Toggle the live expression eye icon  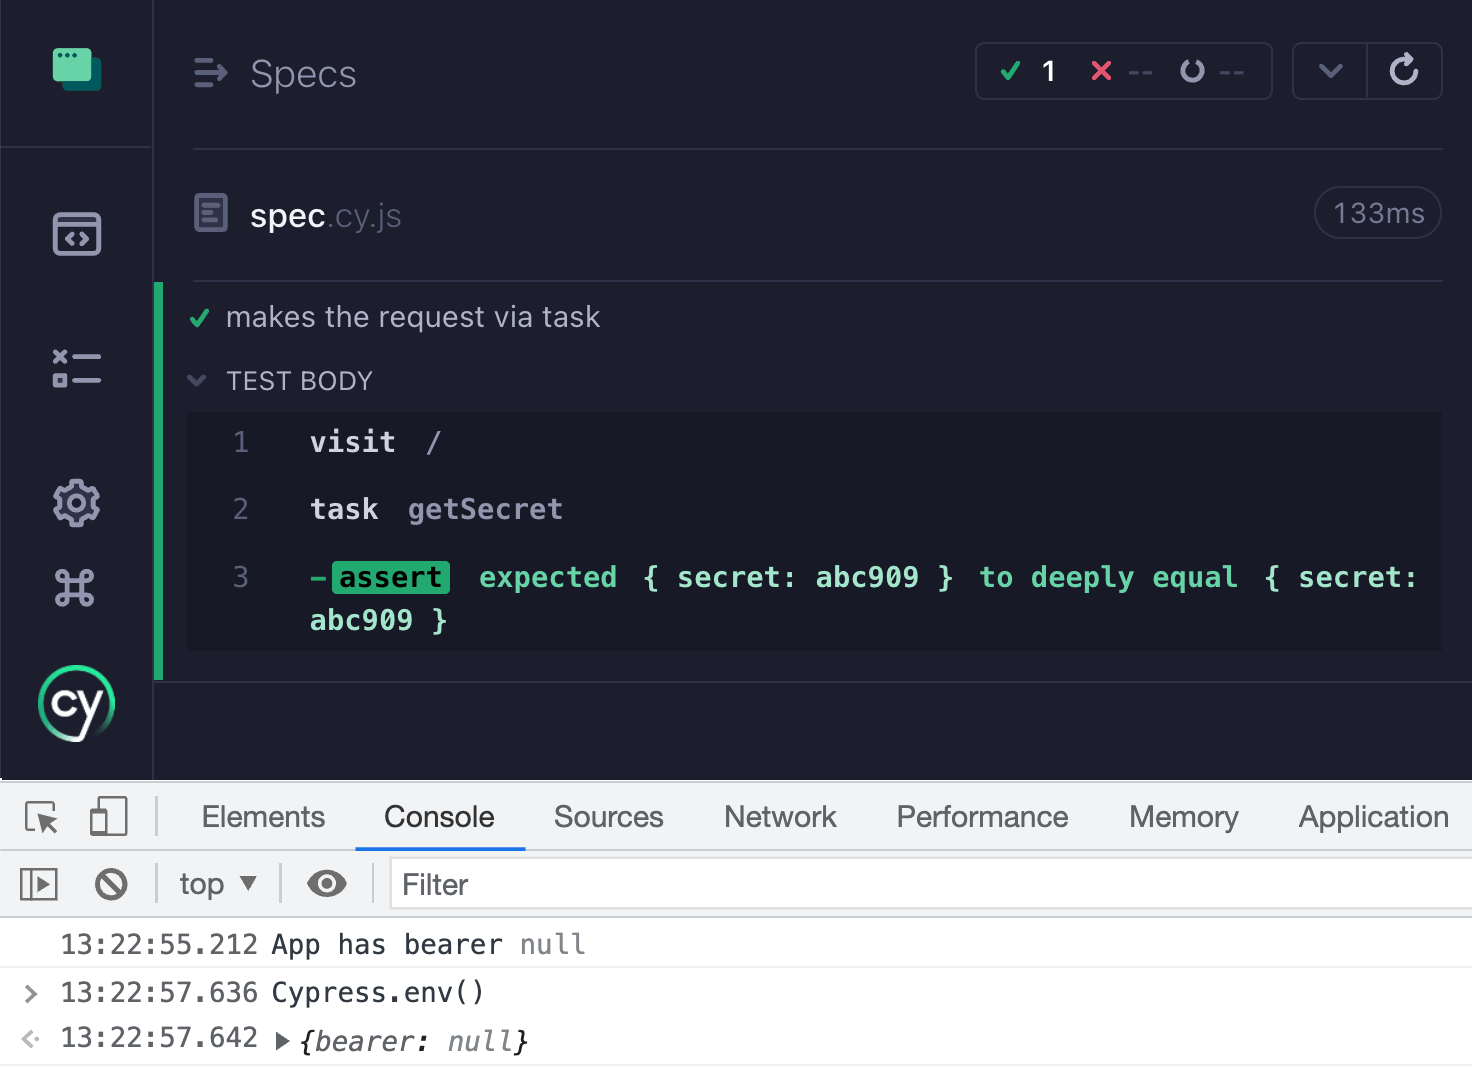326,884
